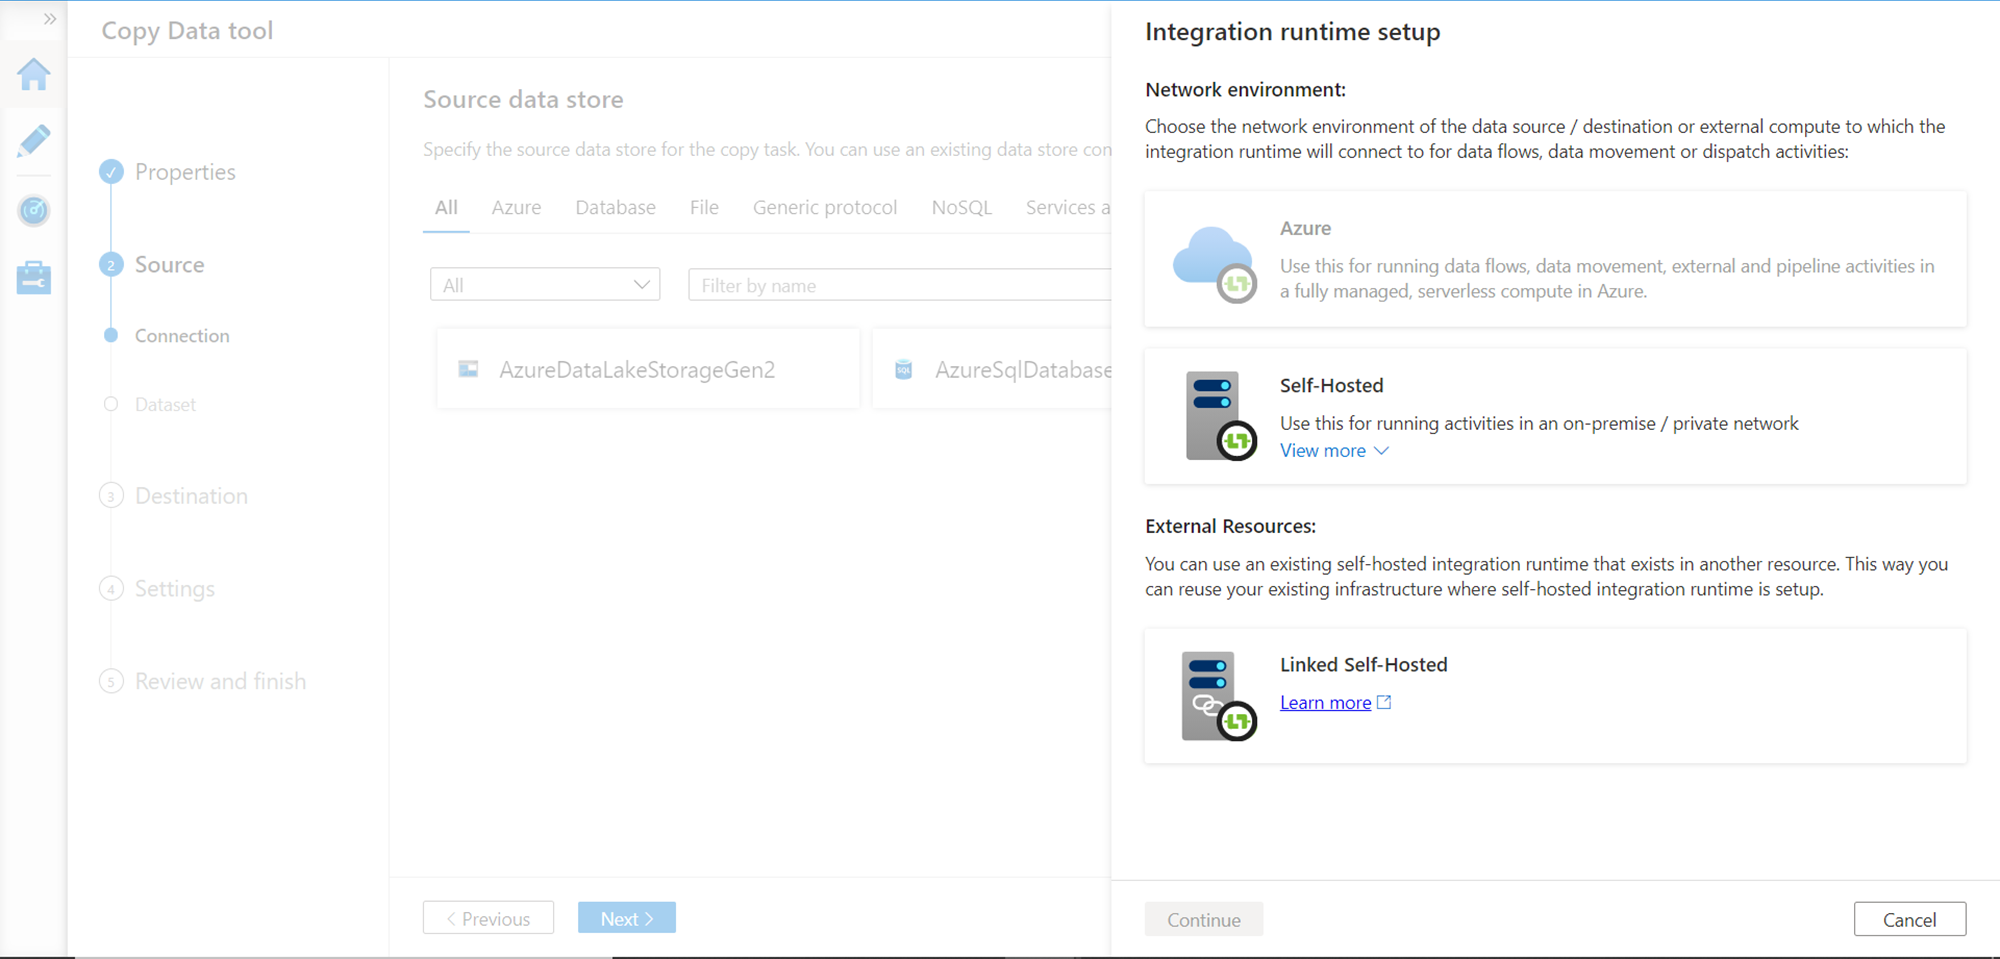Expand View more under Self-Hosted

click(1334, 451)
